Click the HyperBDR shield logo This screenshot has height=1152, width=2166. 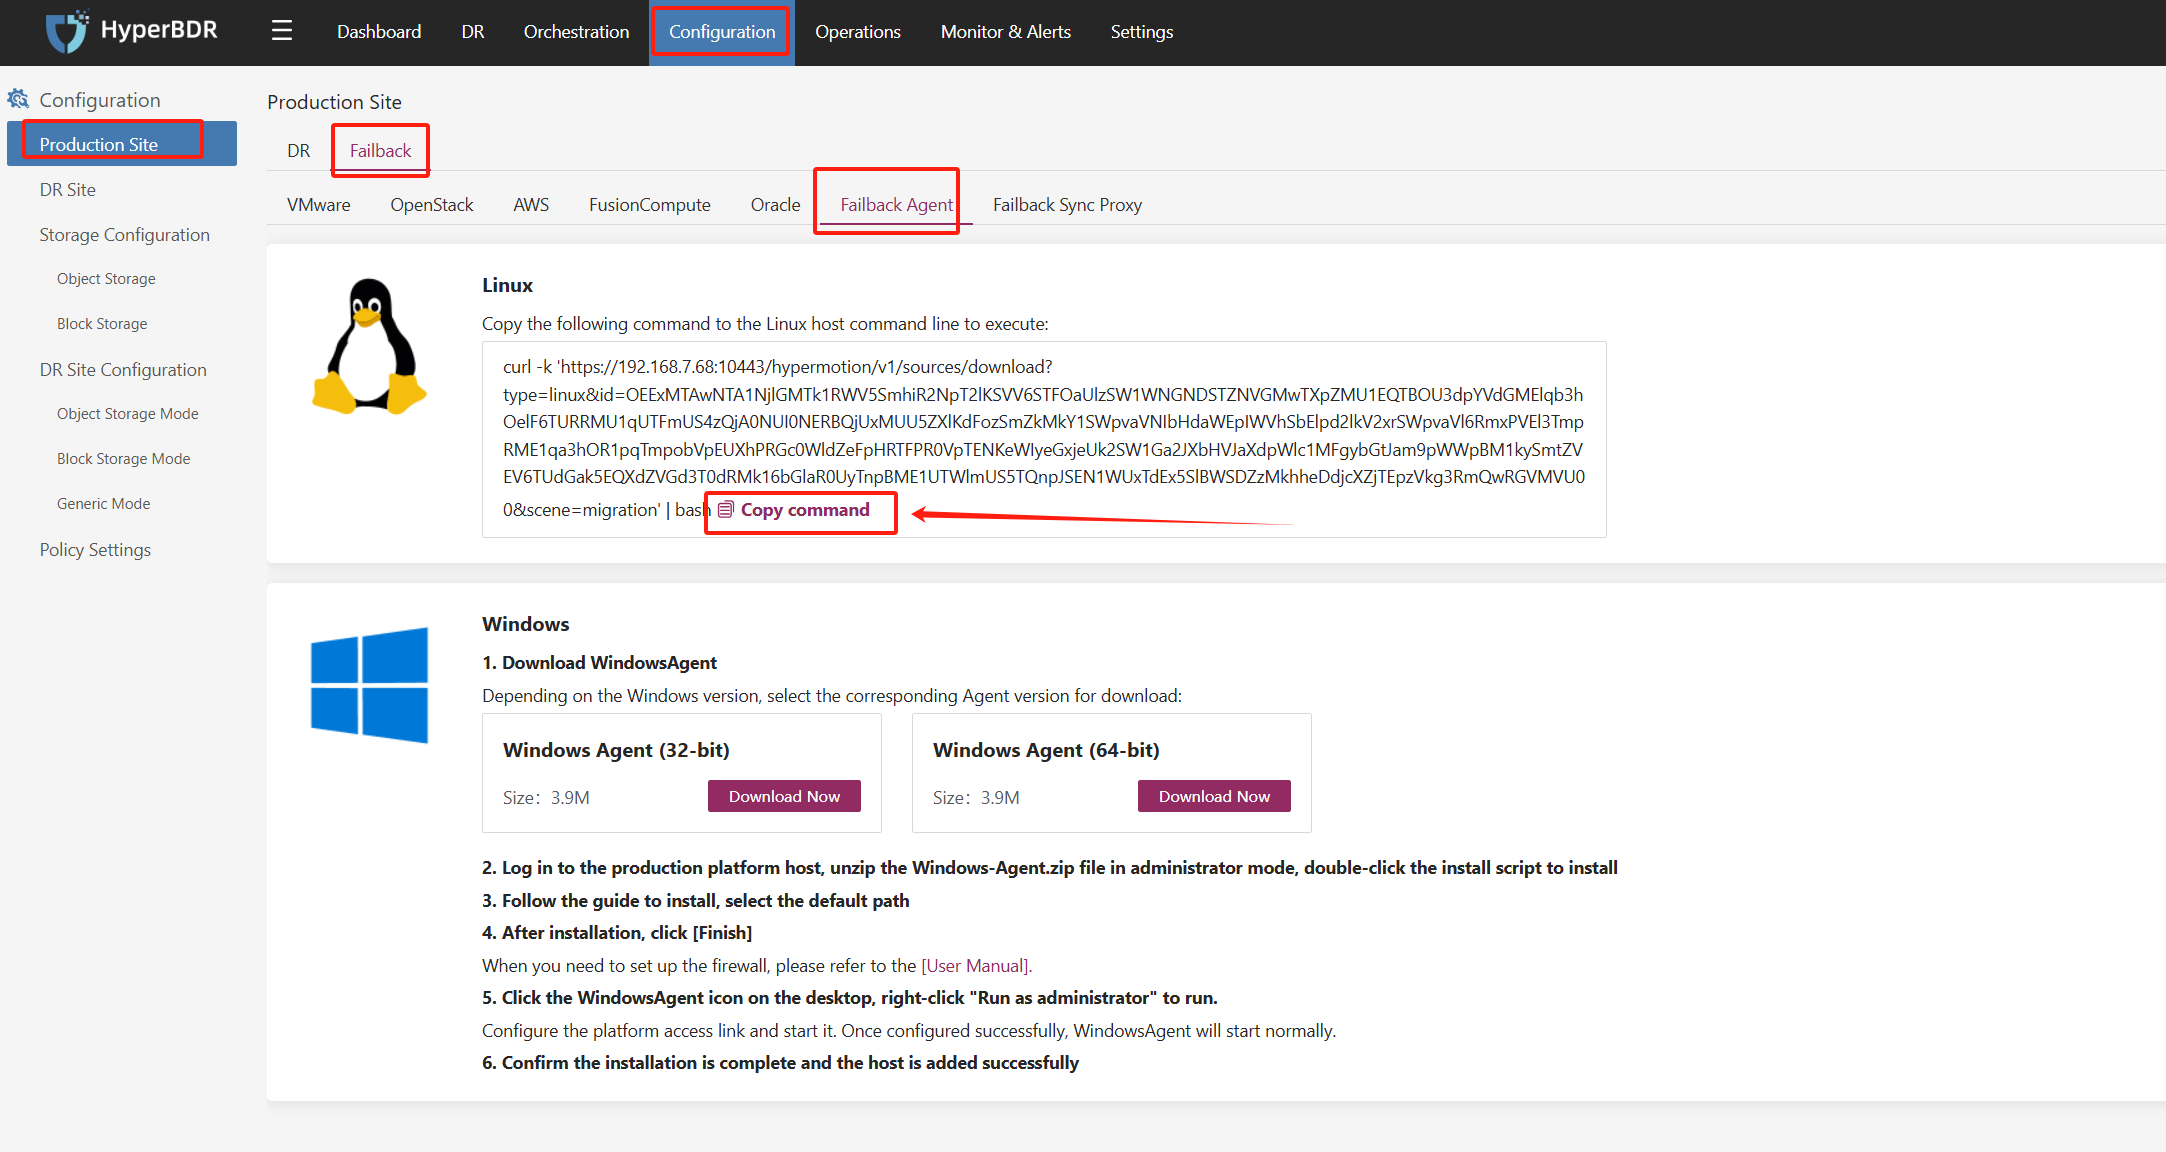67,31
